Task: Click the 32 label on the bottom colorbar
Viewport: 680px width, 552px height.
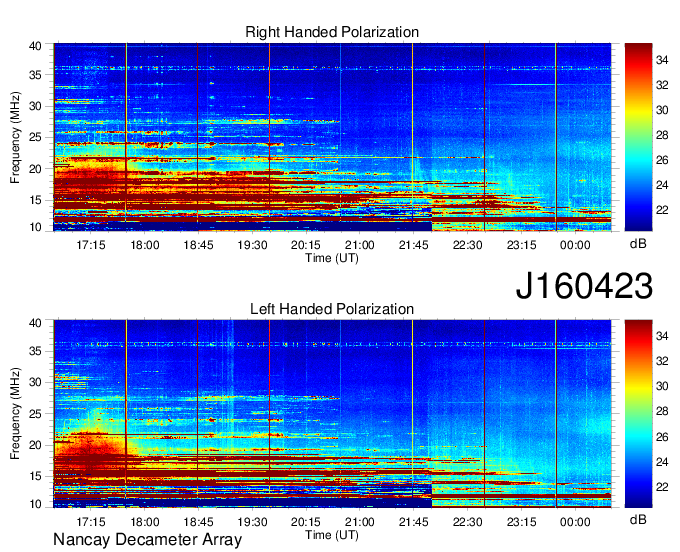Action: pos(662,361)
